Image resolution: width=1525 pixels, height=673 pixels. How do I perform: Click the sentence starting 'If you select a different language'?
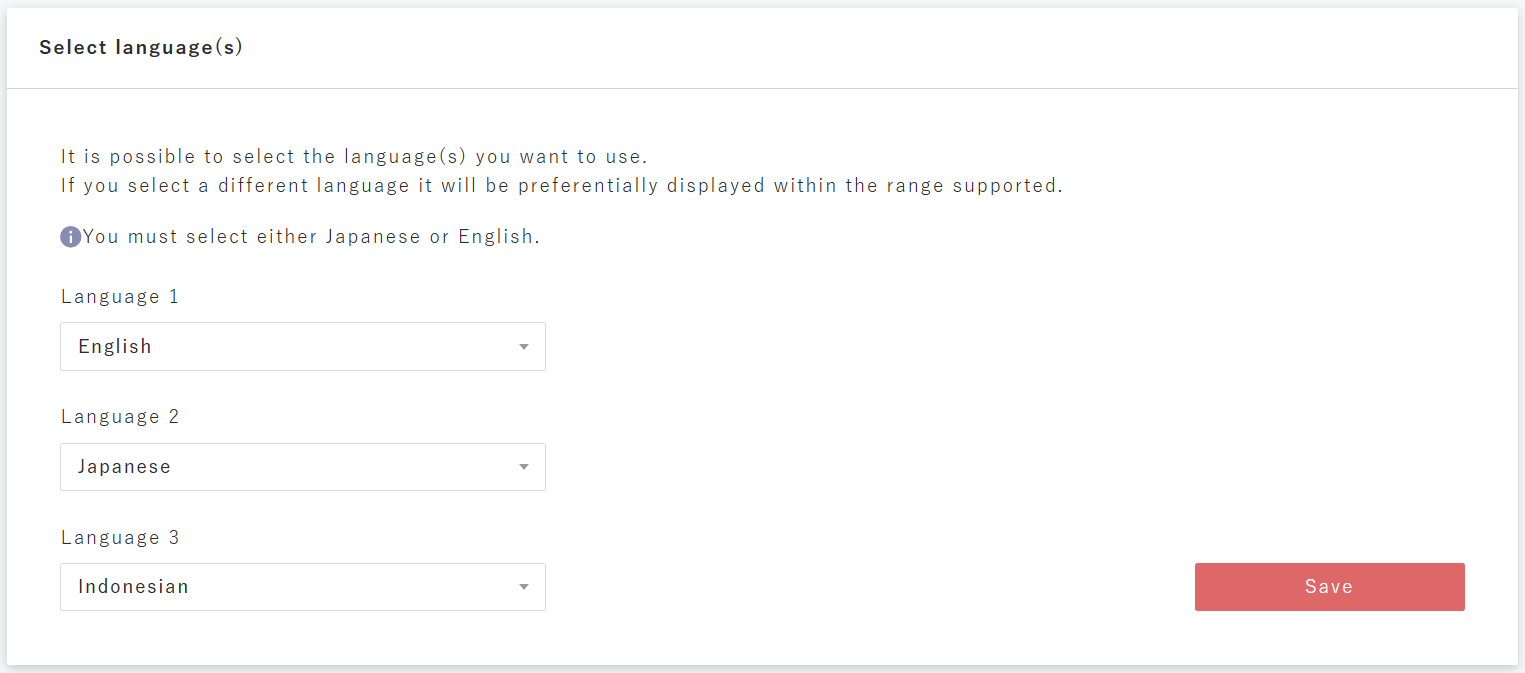pyautogui.click(x=561, y=186)
